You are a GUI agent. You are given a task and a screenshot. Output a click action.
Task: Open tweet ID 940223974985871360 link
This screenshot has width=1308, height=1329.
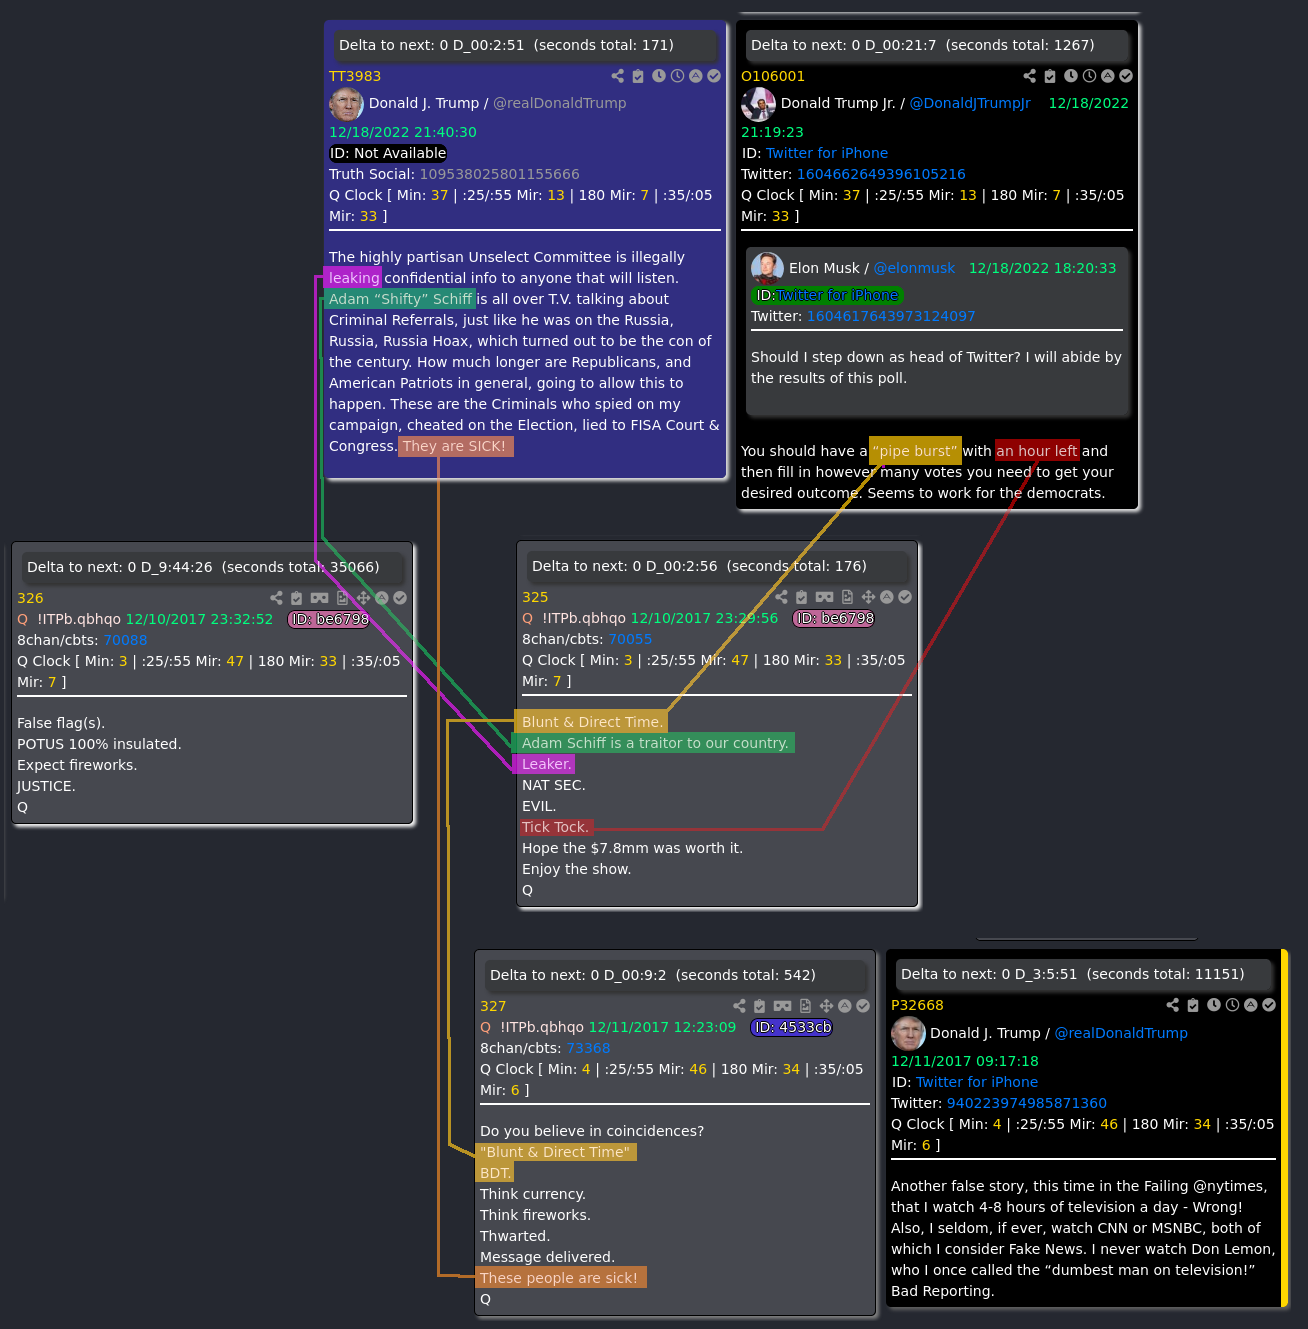point(1027,1103)
